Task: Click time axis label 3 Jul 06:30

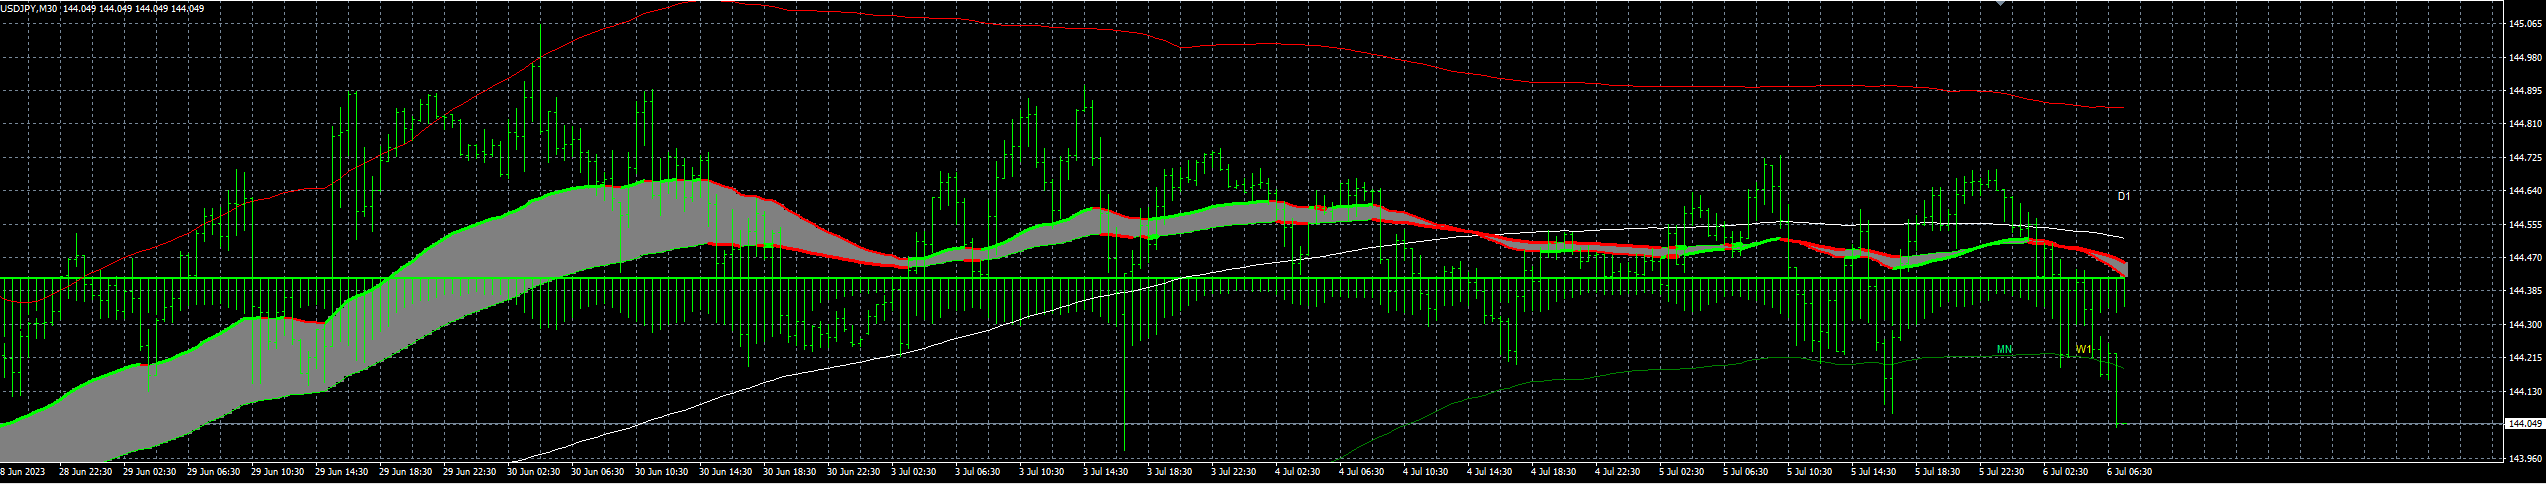Action: point(978,471)
